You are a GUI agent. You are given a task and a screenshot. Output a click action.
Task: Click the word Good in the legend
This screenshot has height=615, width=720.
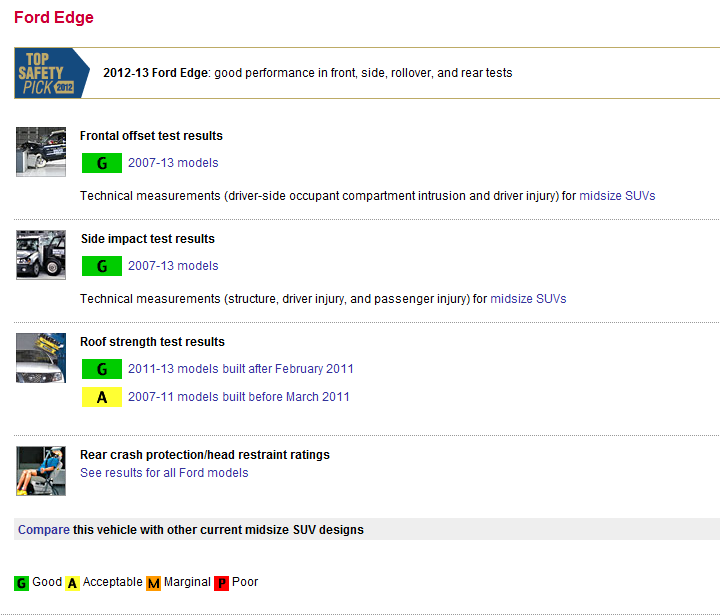pos(47,582)
